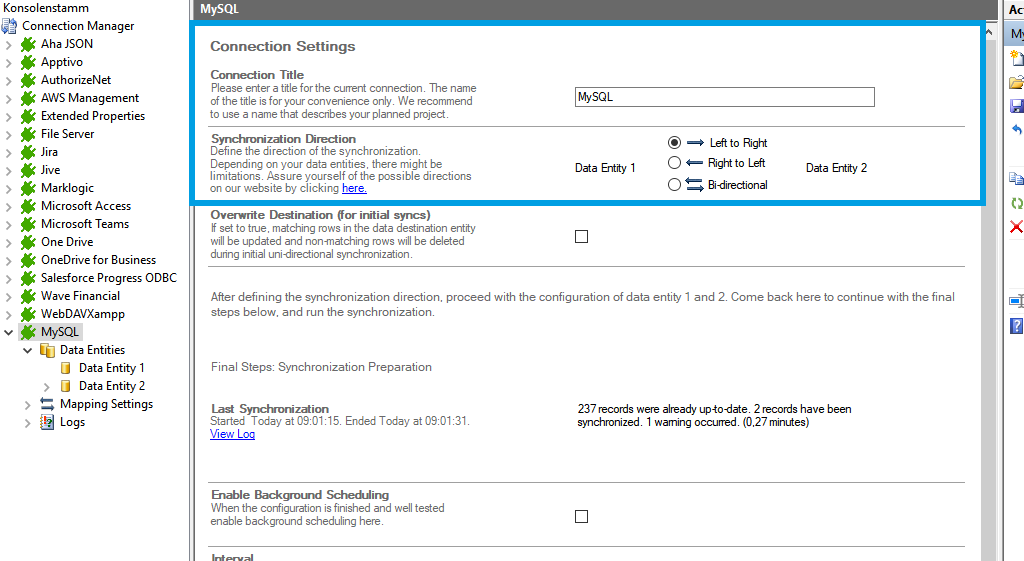
Task: Click the blue save disk icon
Action: coord(1016,106)
